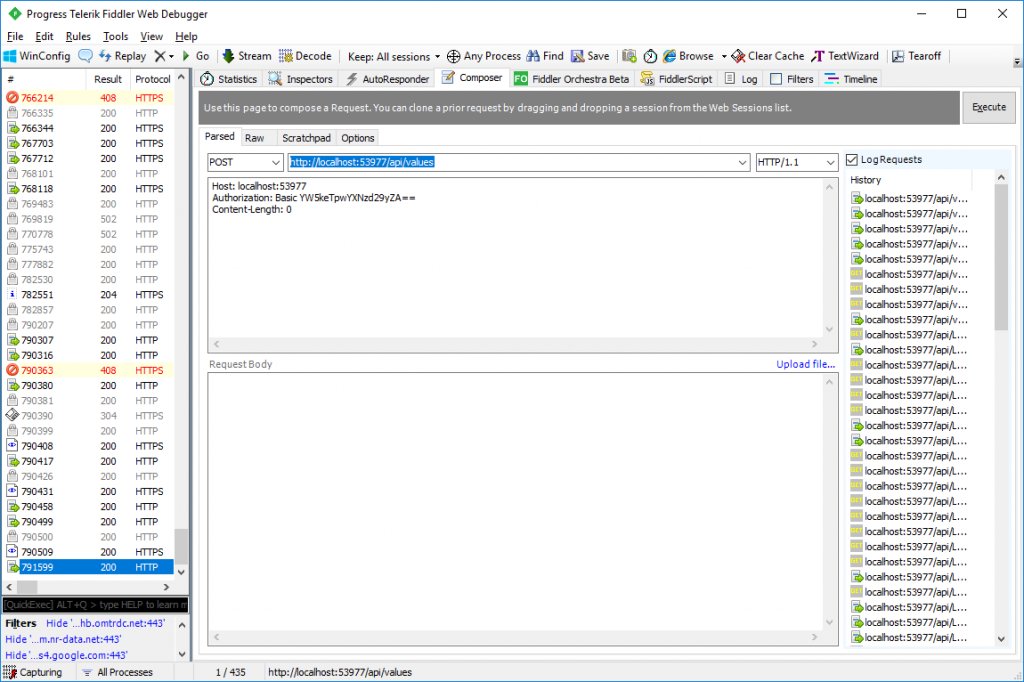
Task: Toggle Capturing in the status bar
Action: (33, 672)
